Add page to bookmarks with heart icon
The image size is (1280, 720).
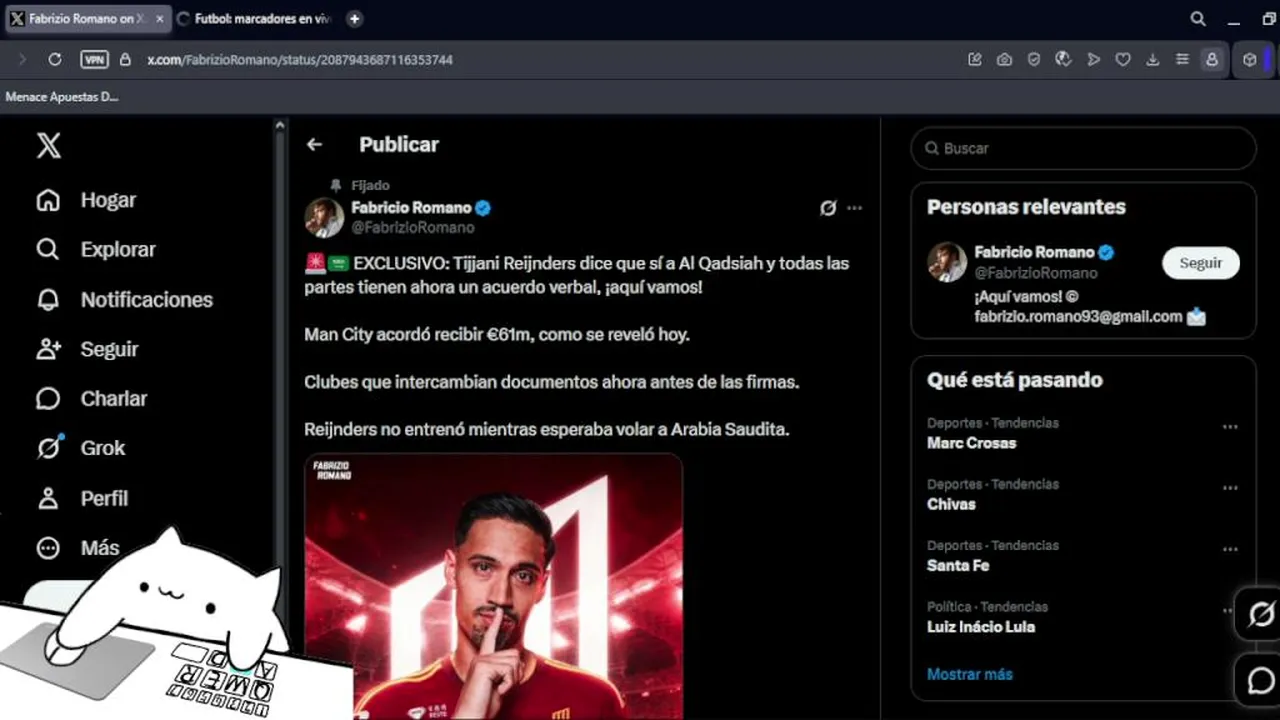click(x=1123, y=59)
